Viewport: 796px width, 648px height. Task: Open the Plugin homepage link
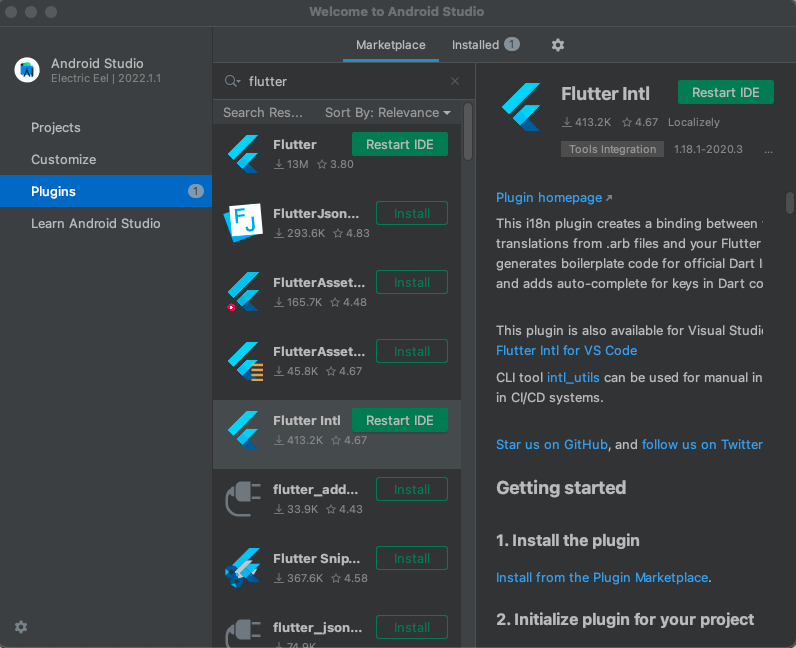pos(549,198)
